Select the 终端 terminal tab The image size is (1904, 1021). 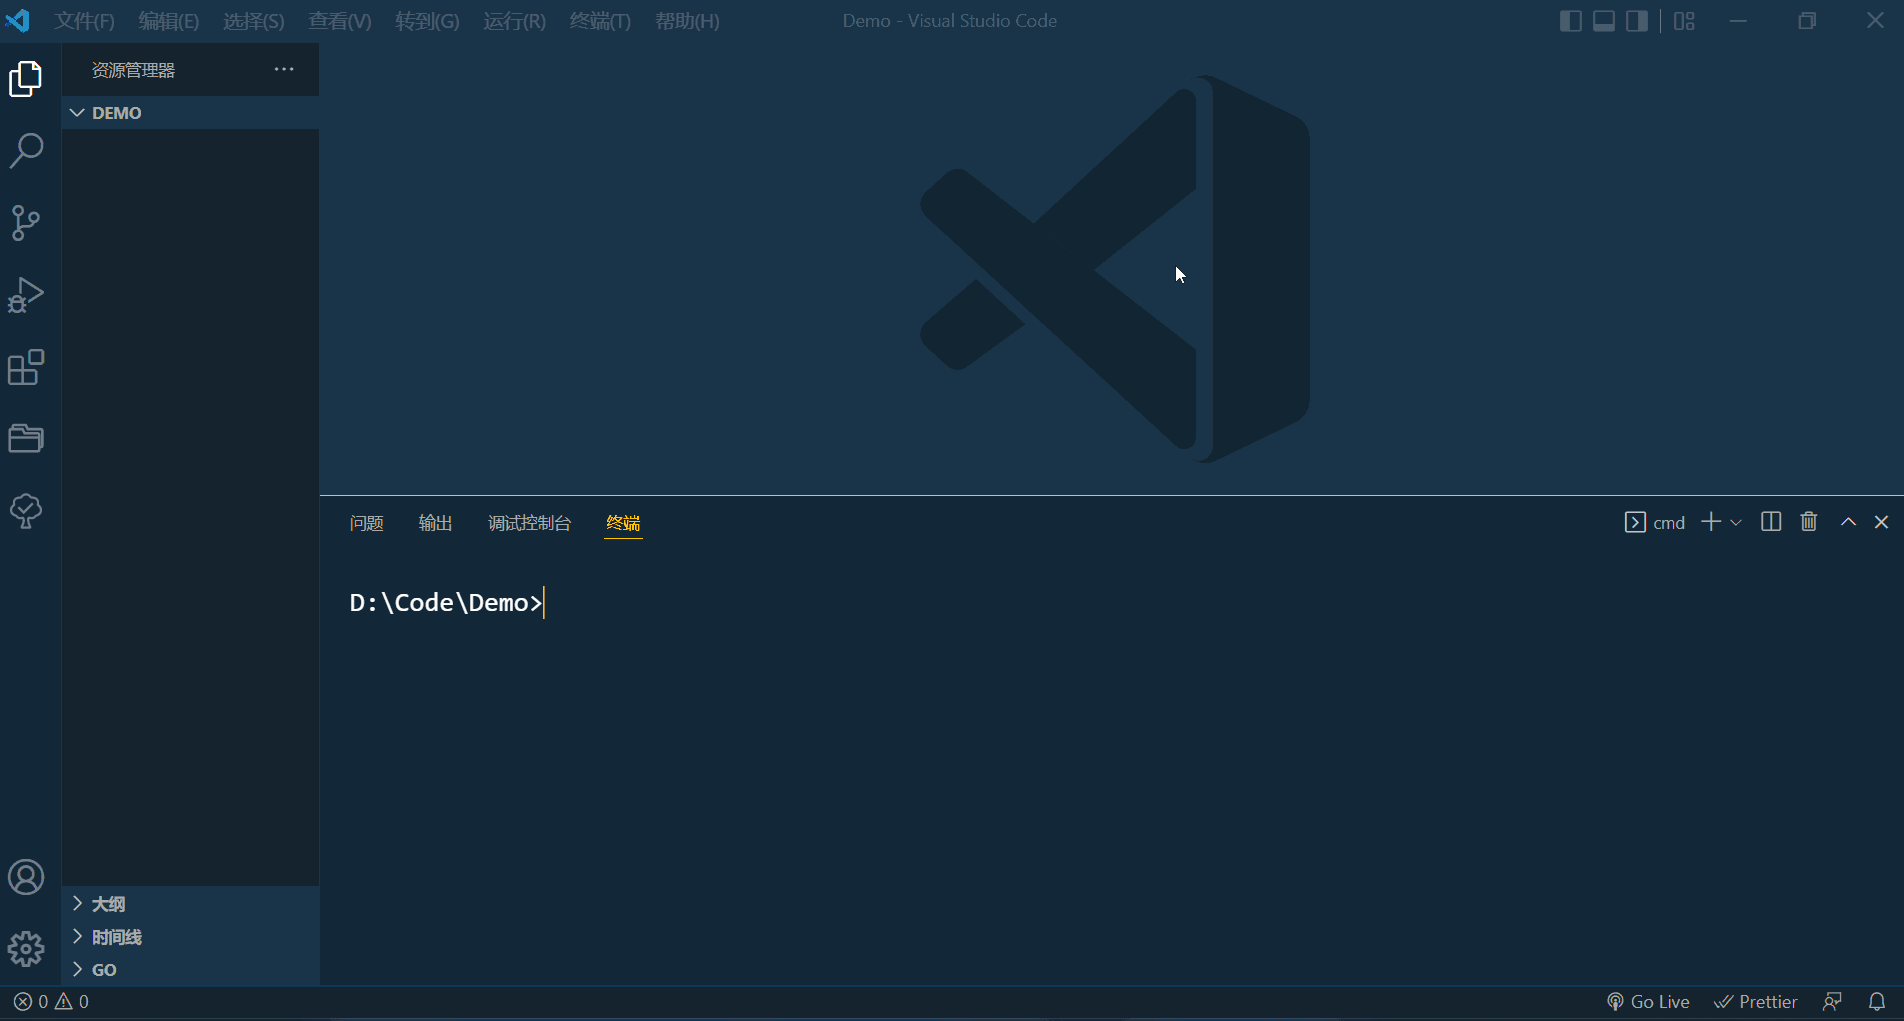pyautogui.click(x=623, y=523)
